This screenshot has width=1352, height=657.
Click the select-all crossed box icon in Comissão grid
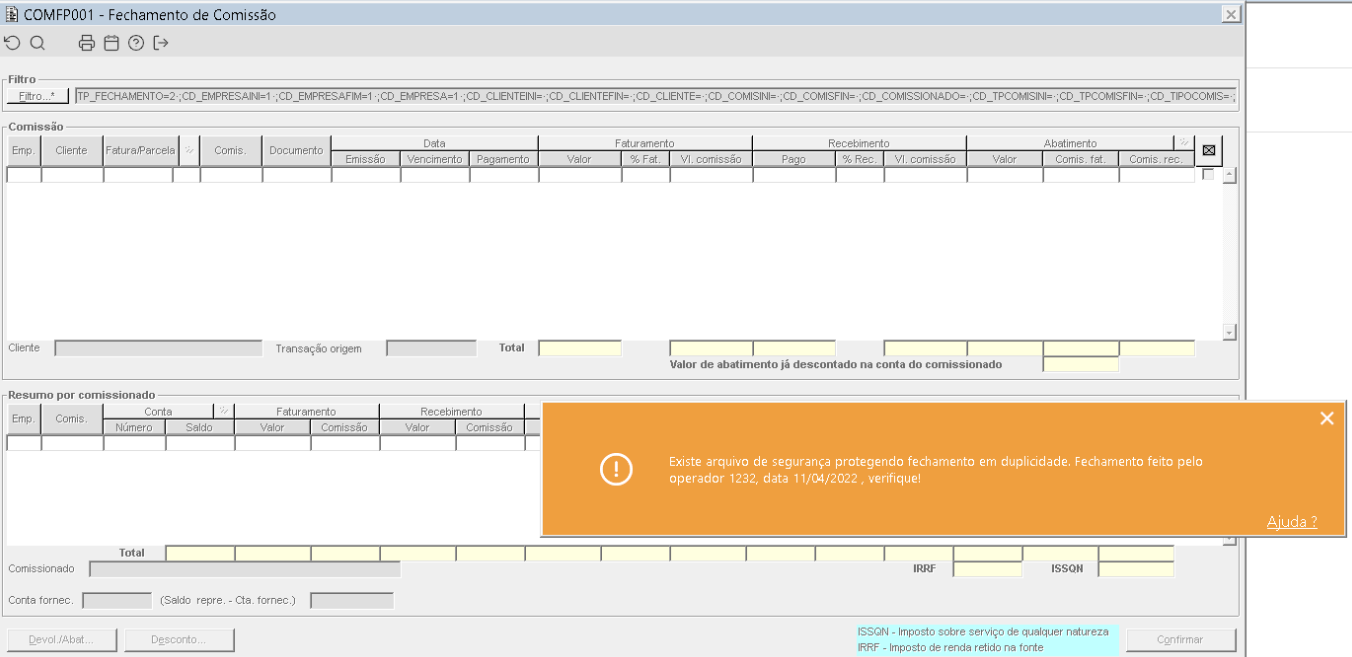click(x=1208, y=150)
